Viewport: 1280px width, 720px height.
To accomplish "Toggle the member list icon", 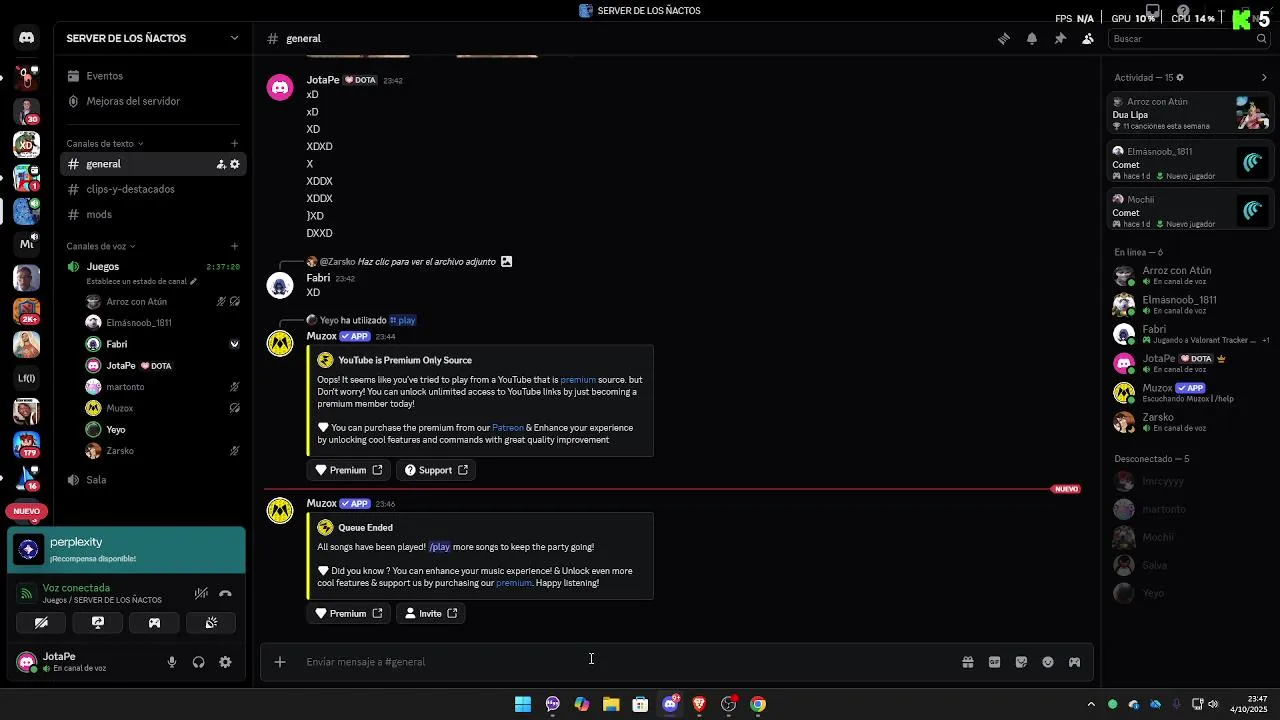I will pos(1088,39).
